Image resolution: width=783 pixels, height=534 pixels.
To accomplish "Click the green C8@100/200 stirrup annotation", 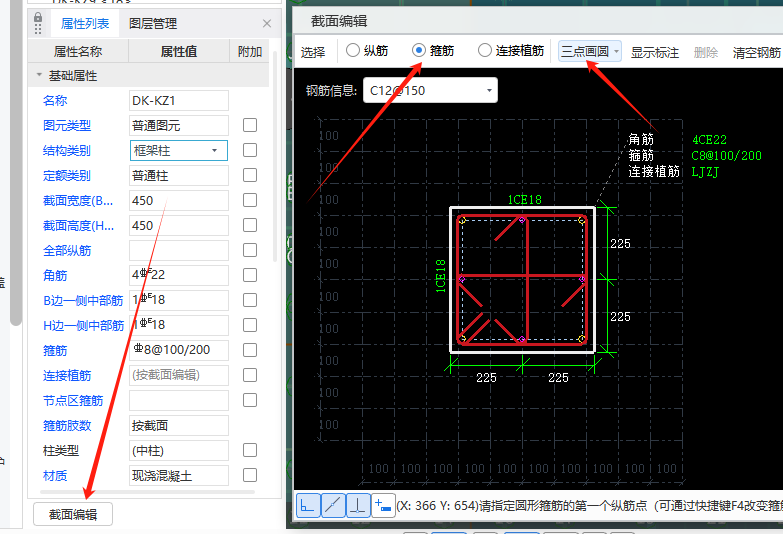I will point(727,155).
